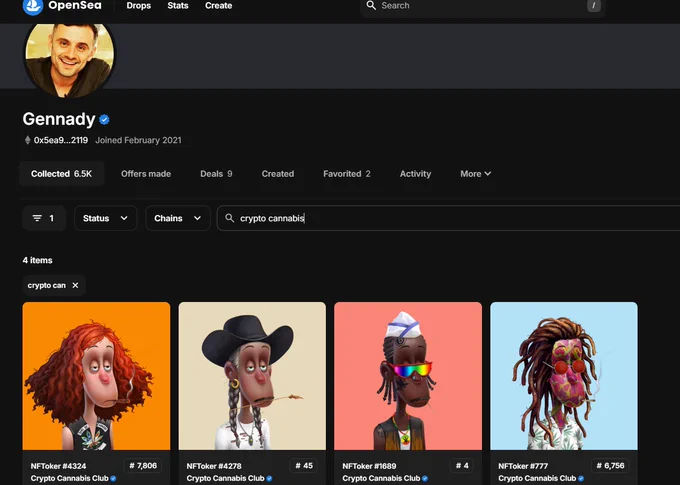
Task: Switch to the Favorited tab
Action: tap(347, 174)
